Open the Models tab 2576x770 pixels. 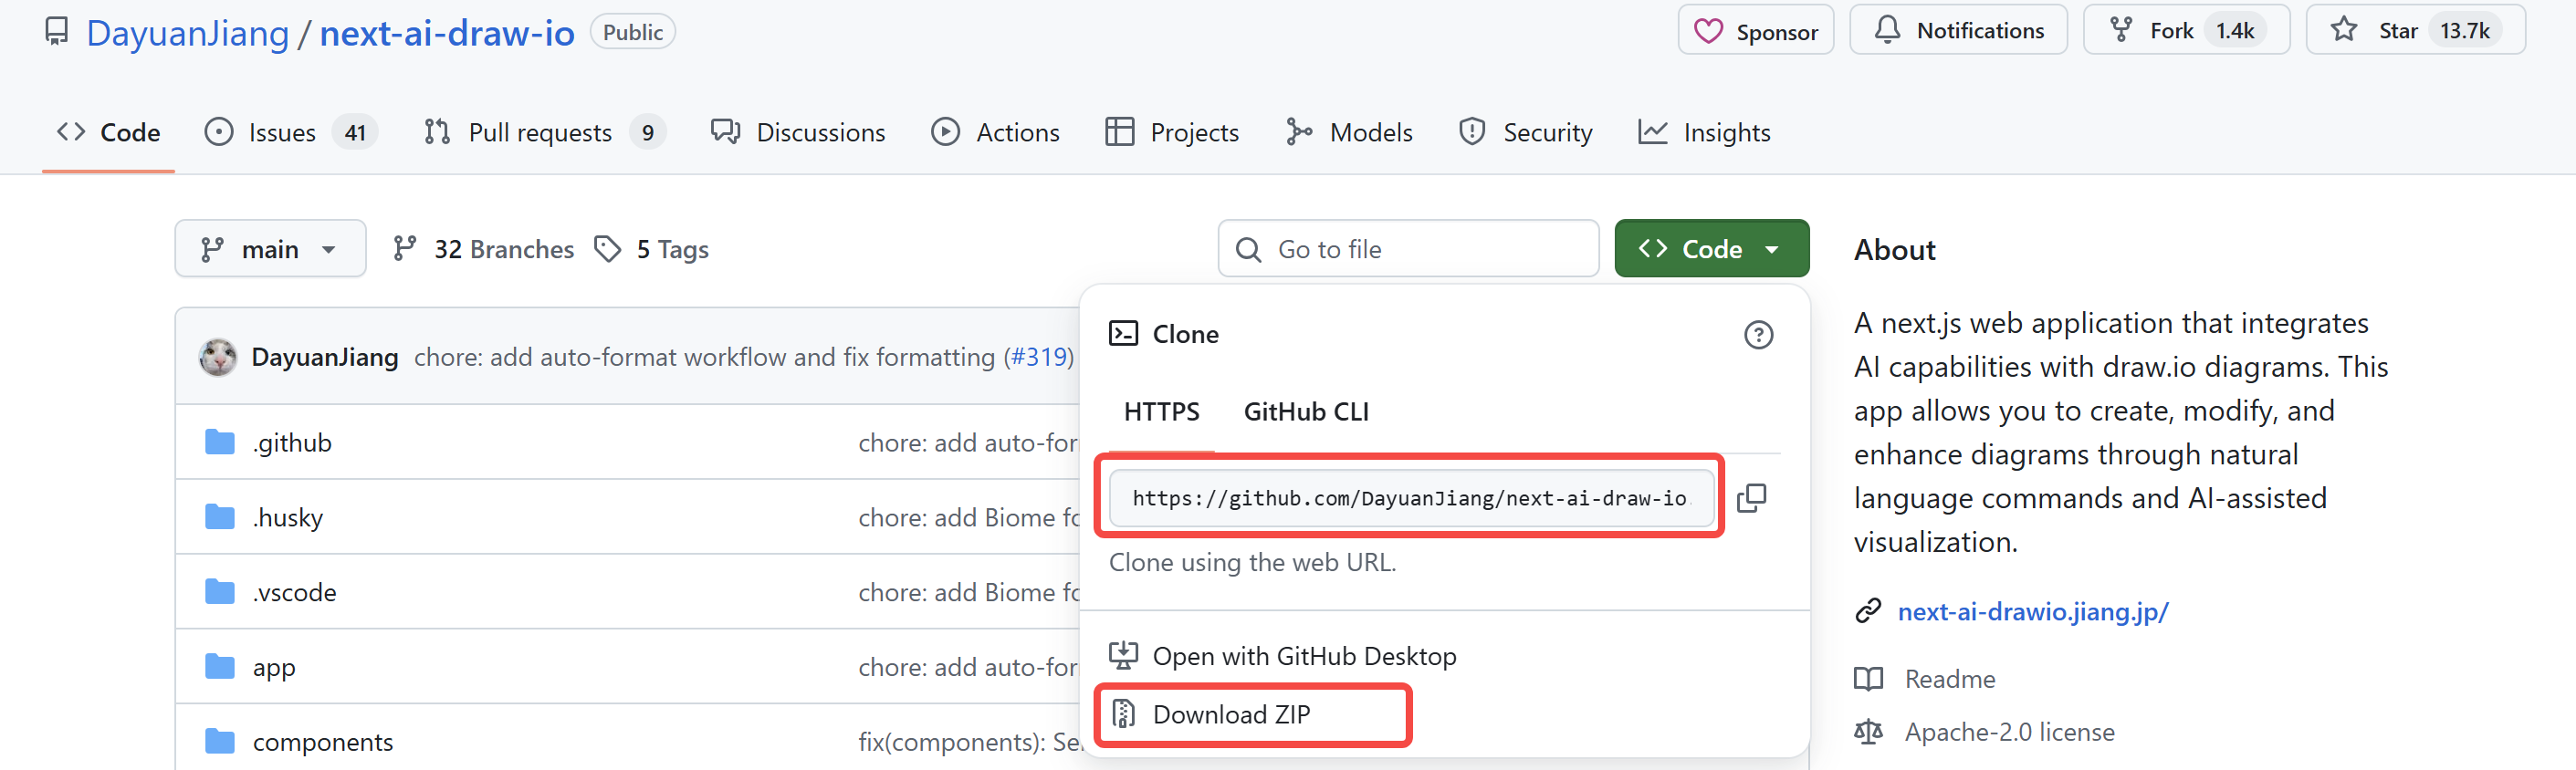point(1349,132)
